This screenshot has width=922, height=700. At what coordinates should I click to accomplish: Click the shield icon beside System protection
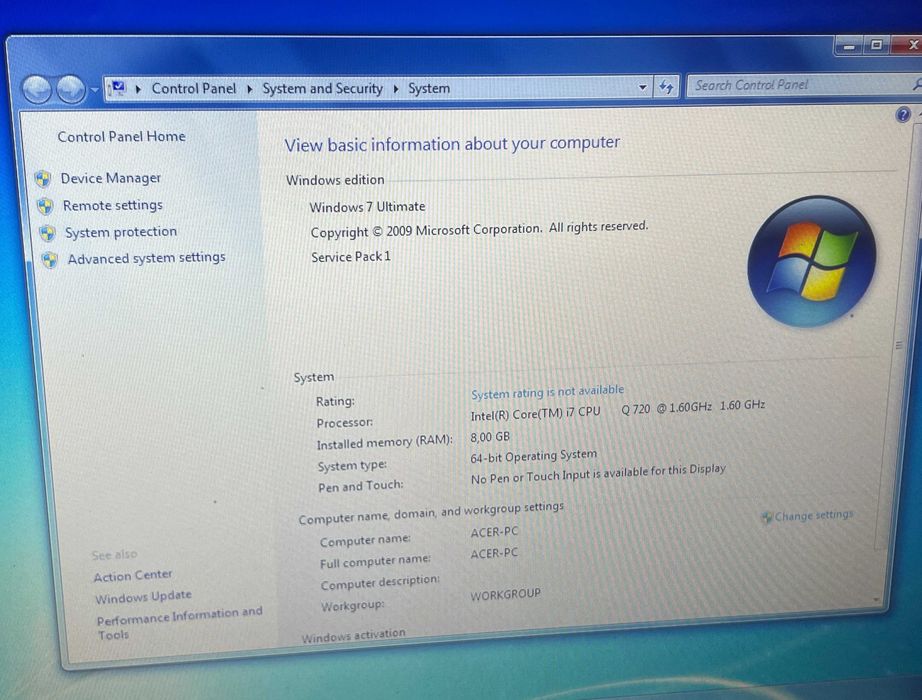tap(47, 233)
